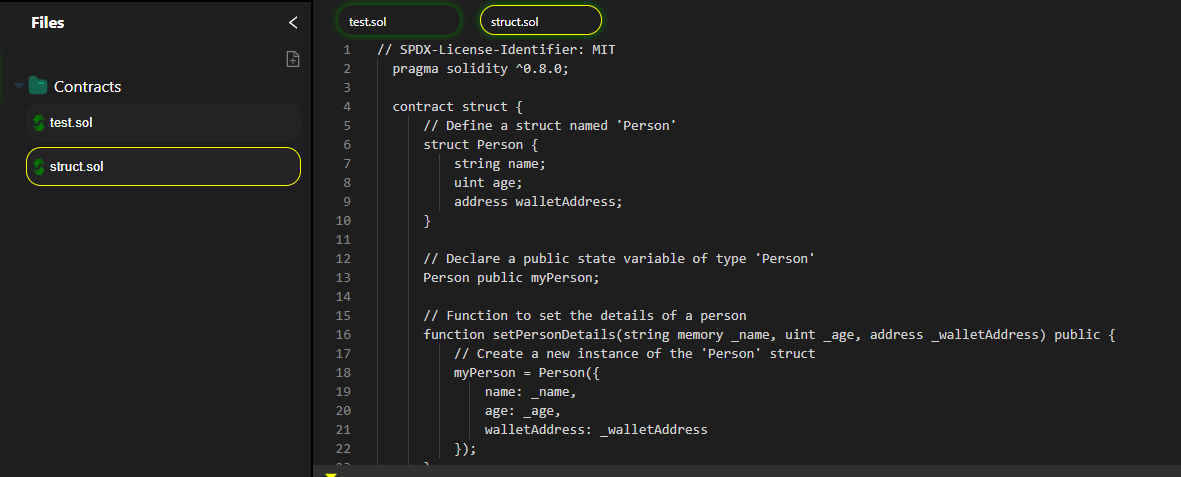
Task: Collapse the Contracts folder disclosure triangle
Action: (19, 87)
